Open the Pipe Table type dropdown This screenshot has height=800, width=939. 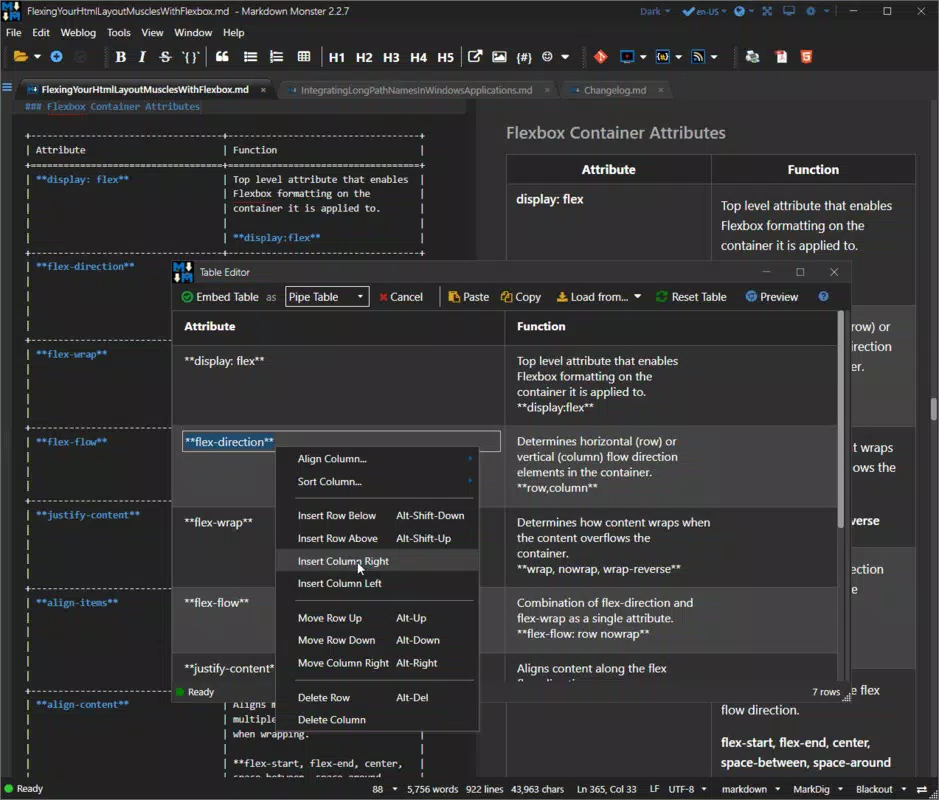coord(327,297)
